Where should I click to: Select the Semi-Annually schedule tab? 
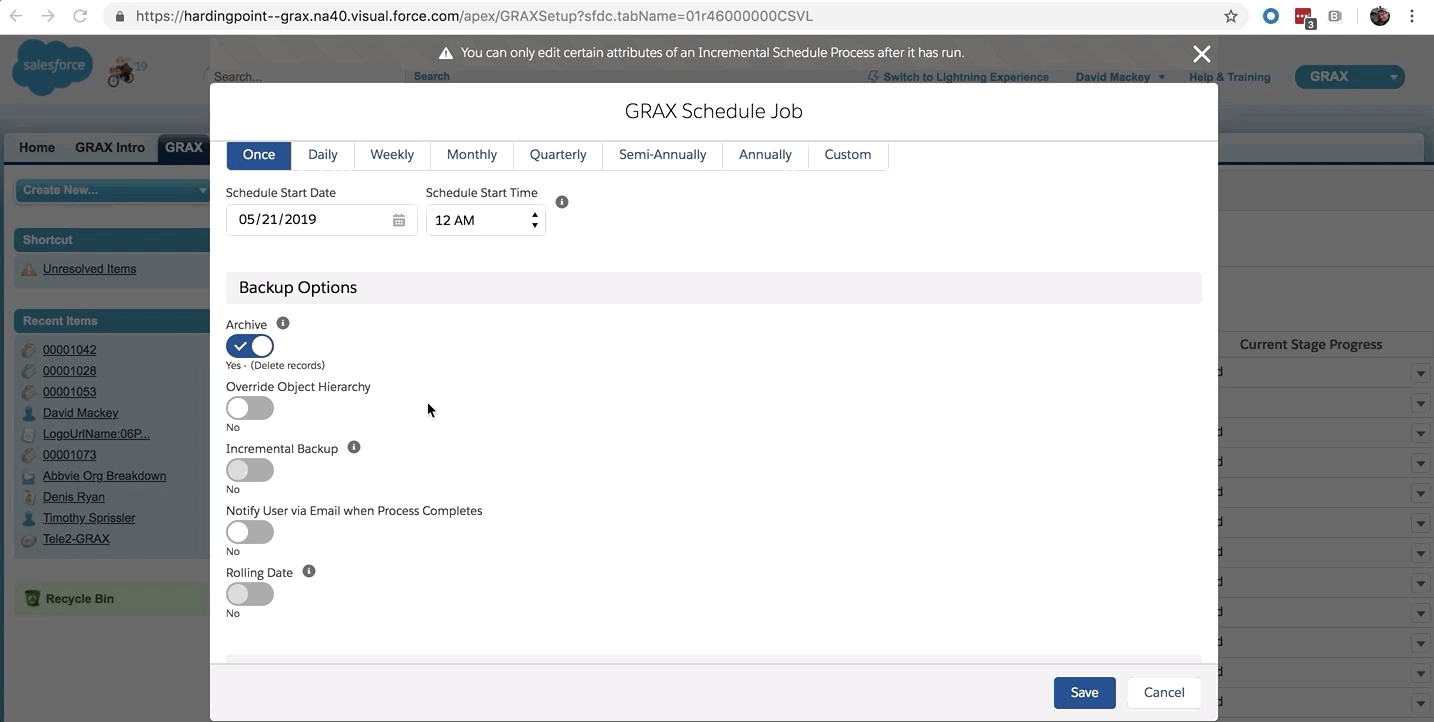[663, 155]
